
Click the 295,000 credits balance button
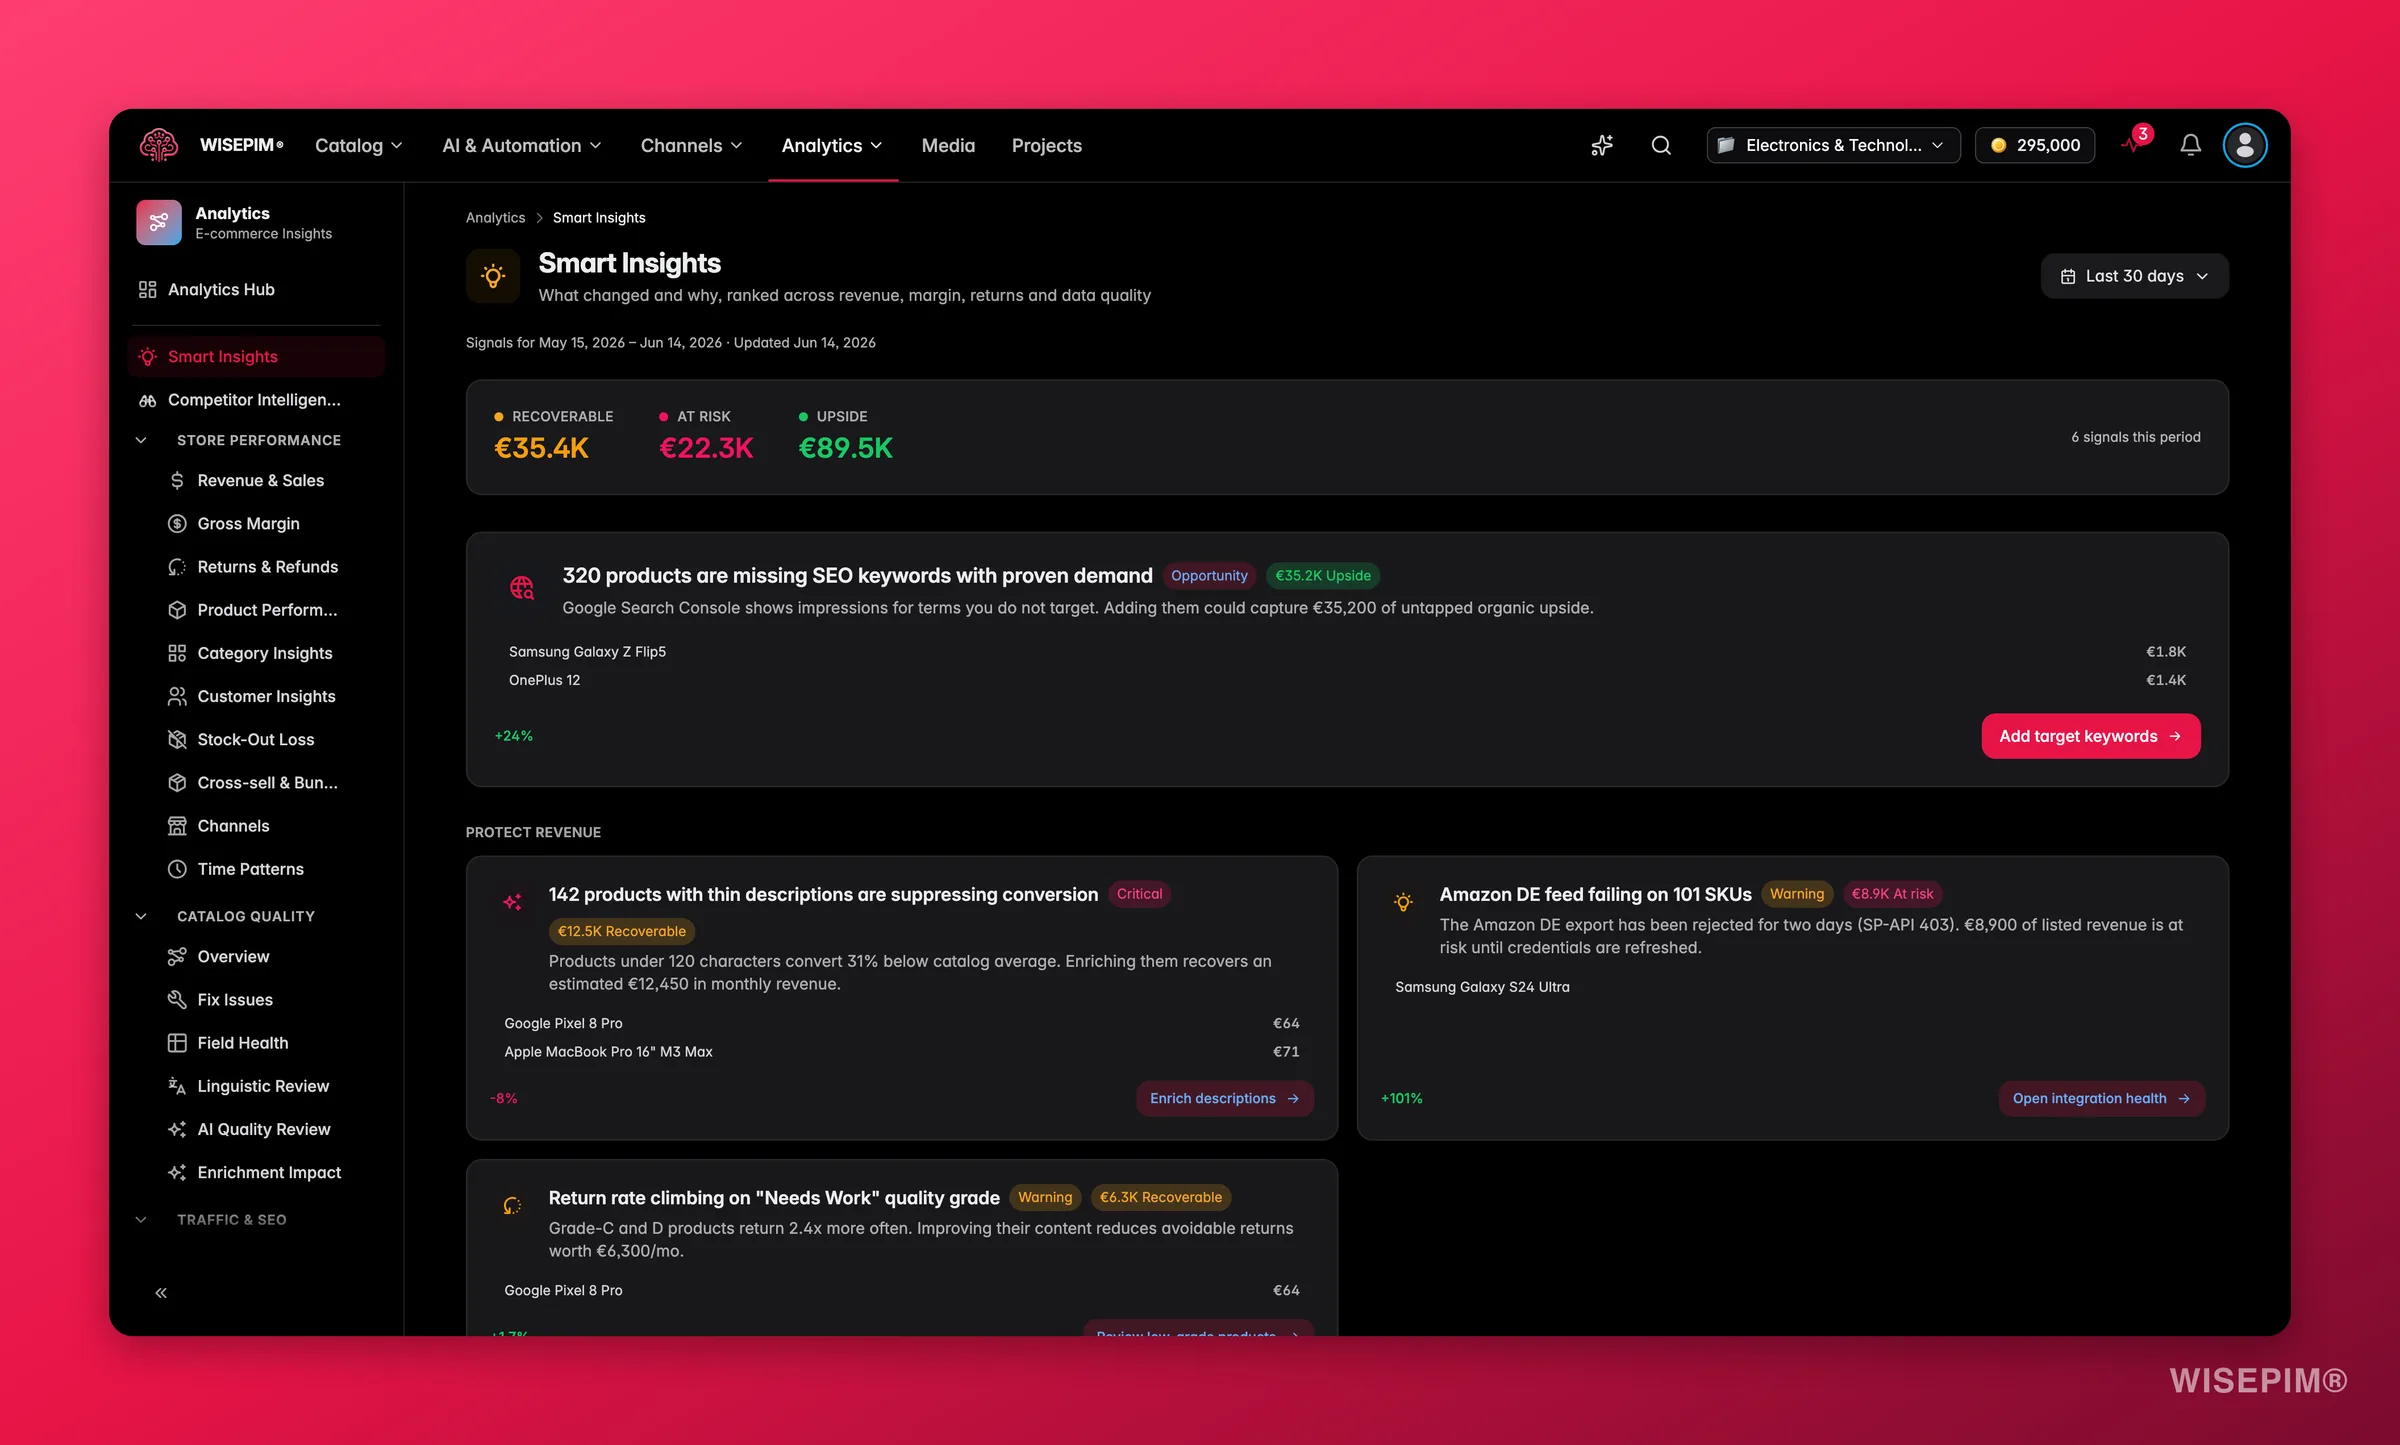click(x=2035, y=145)
